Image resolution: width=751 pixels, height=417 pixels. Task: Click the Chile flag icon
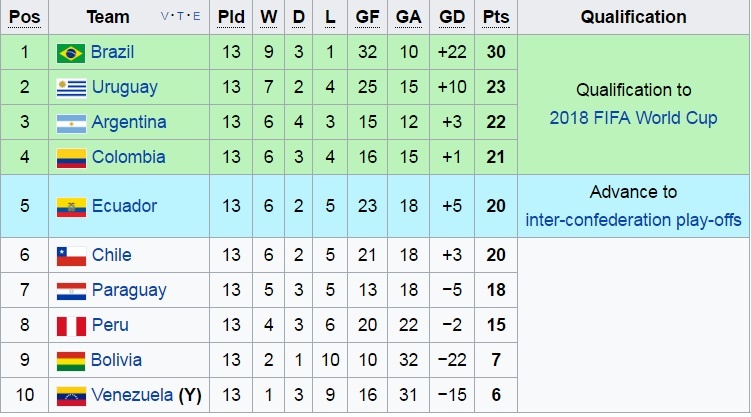pyautogui.click(x=70, y=255)
